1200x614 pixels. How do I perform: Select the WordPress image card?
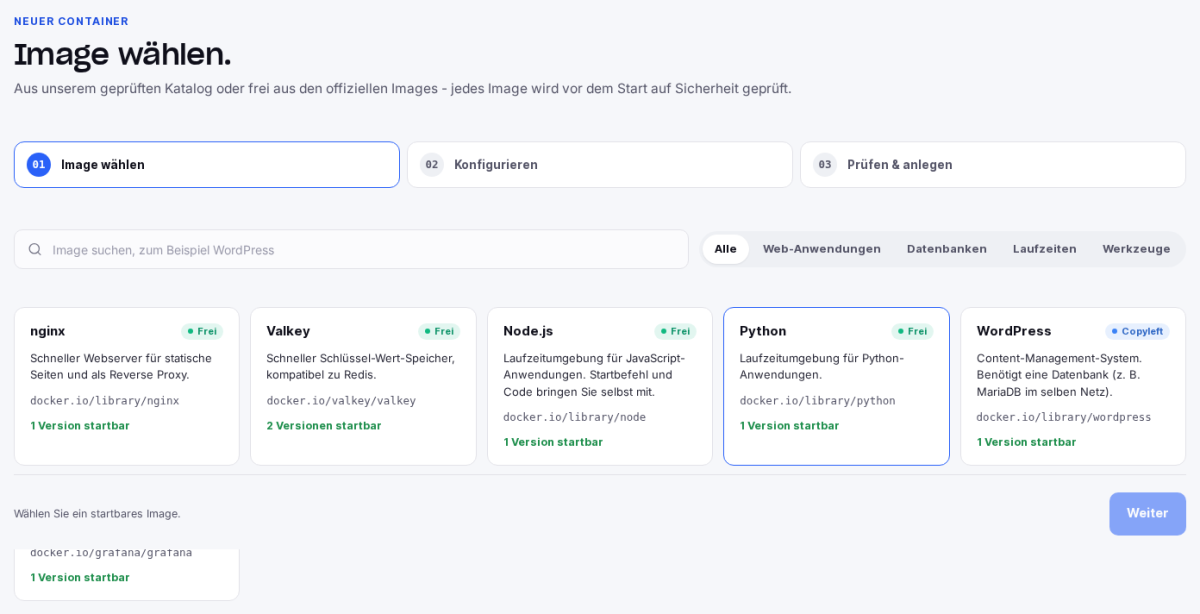(1073, 386)
